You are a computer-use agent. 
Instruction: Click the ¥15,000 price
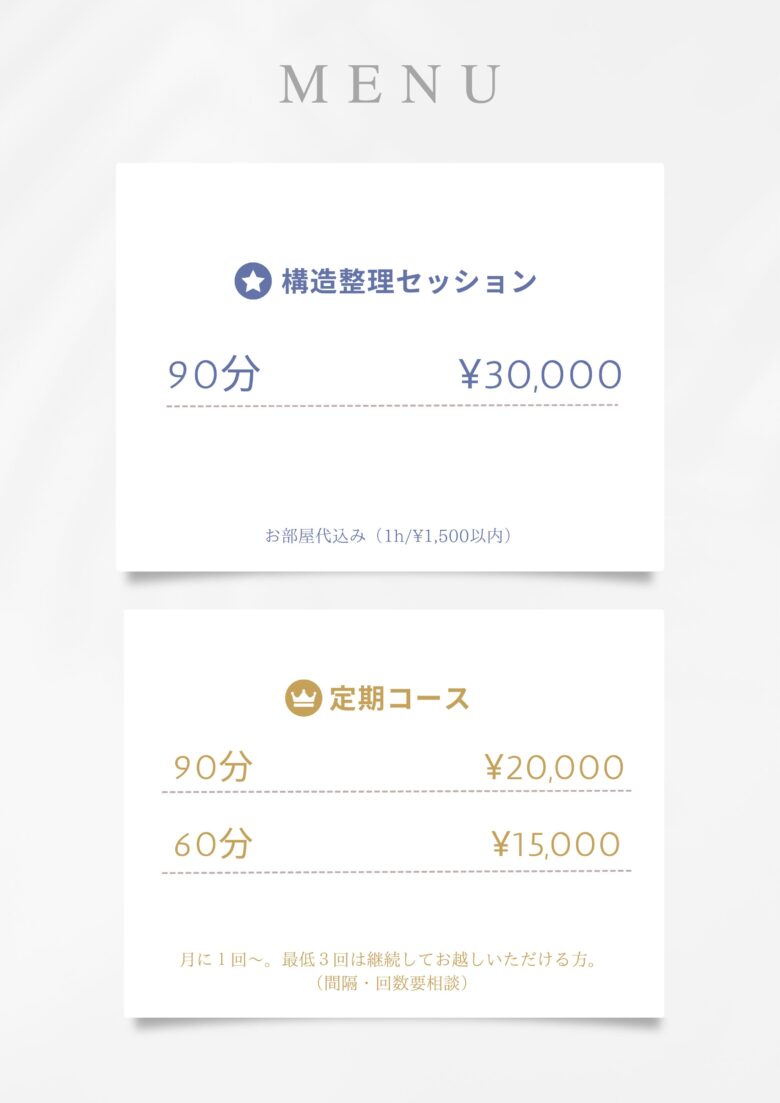(x=557, y=845)
